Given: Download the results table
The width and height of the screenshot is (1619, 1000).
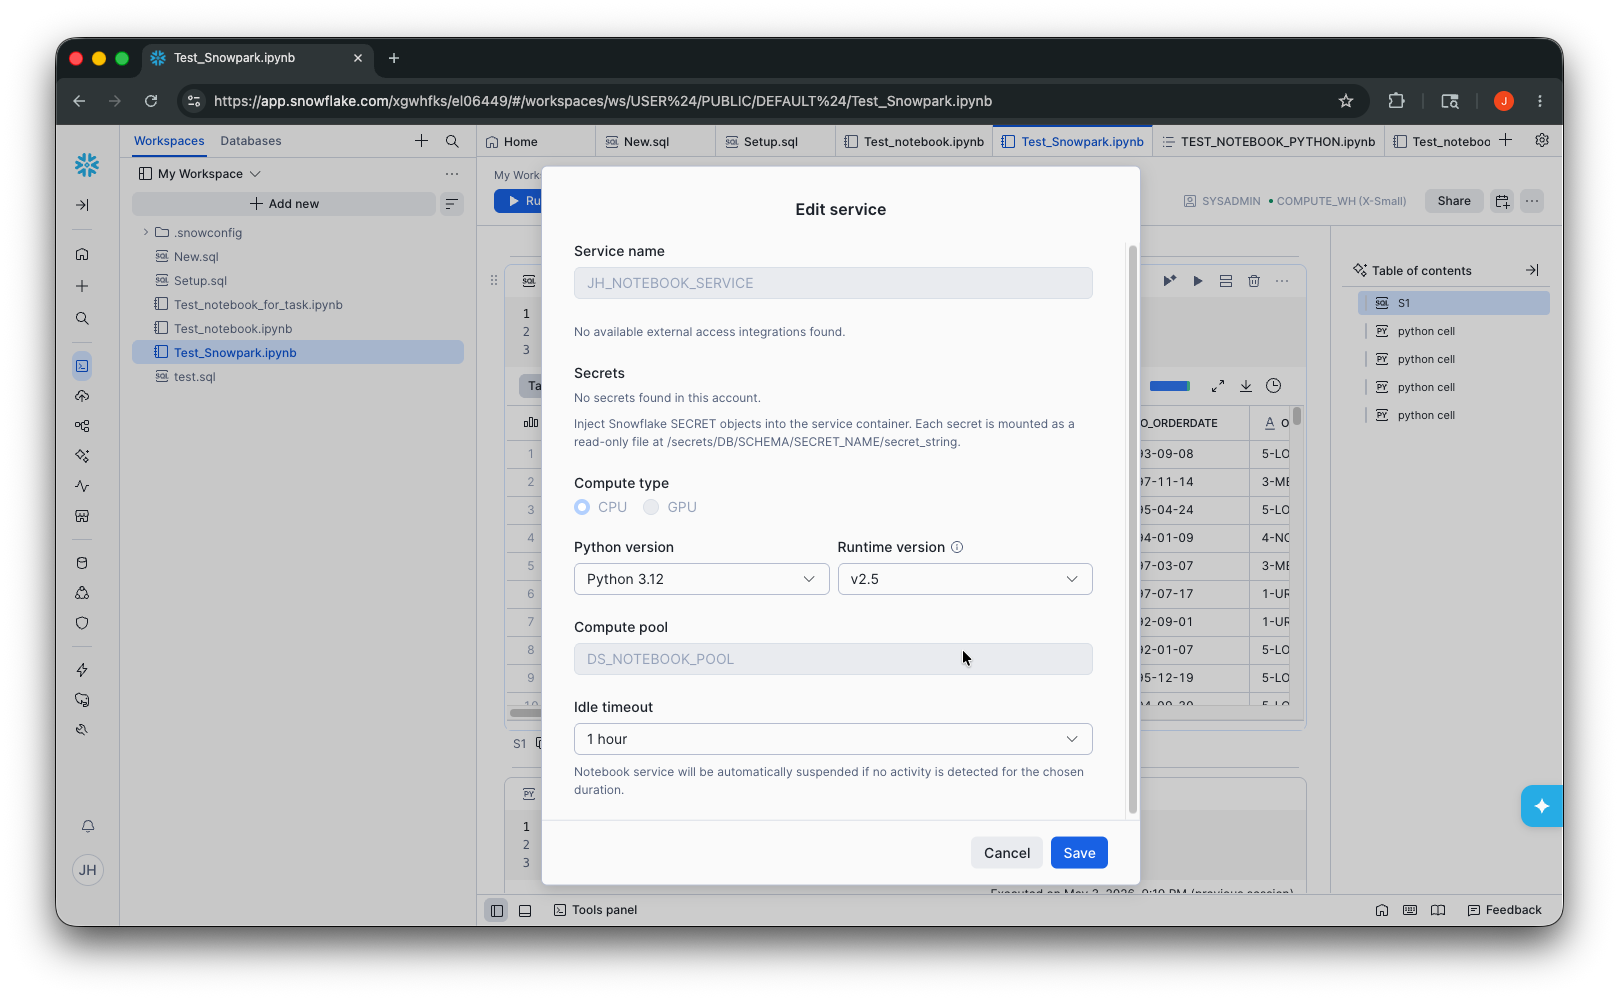Looking at the screenshot, I should 1246,386.
